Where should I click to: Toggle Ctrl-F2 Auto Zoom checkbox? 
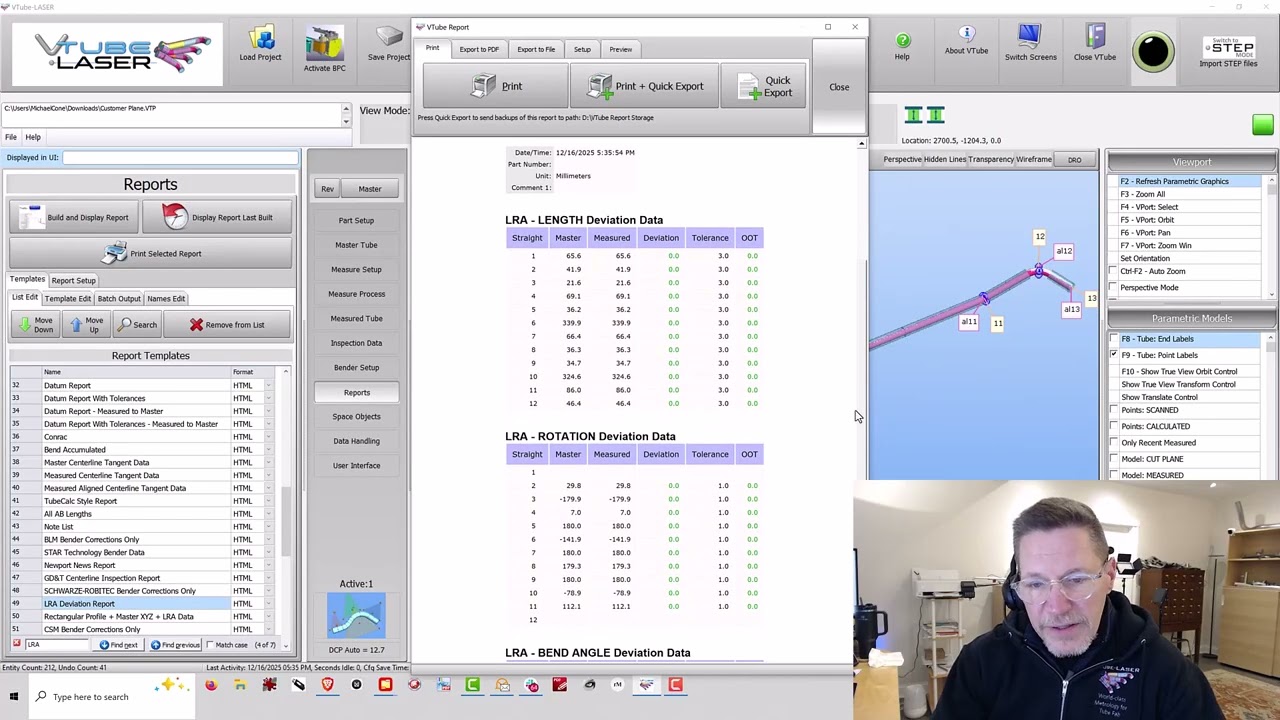click(x=1113, y=271)
